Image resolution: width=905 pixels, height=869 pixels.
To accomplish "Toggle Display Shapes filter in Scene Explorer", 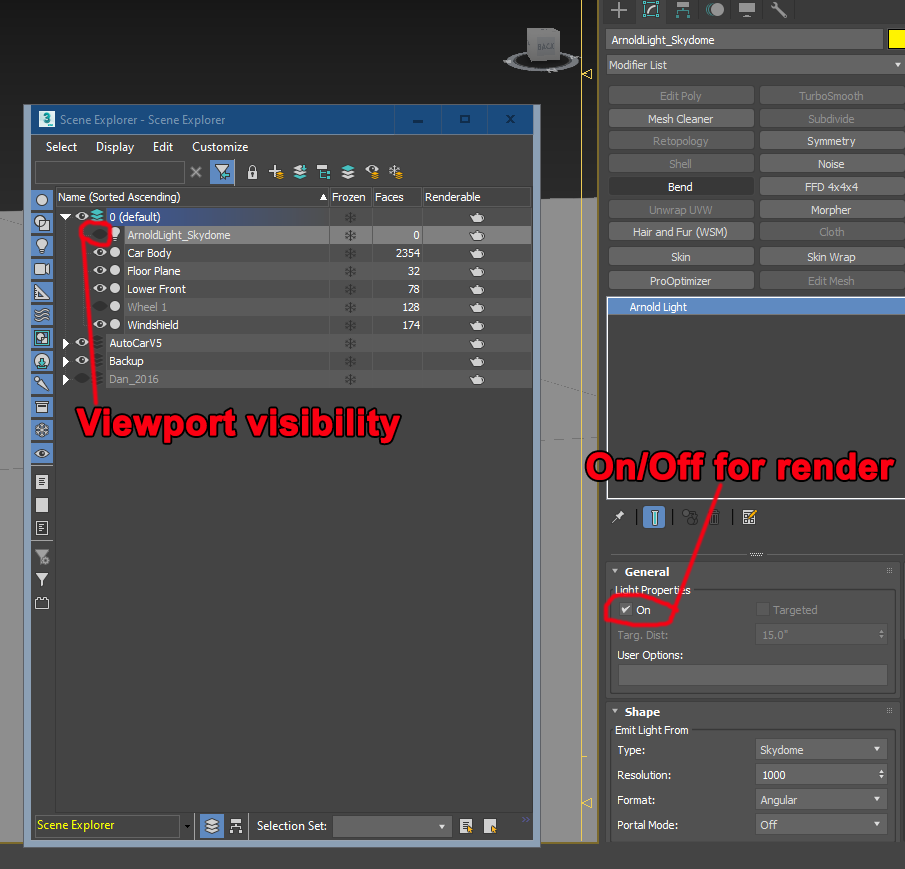I will click(42, 223).
